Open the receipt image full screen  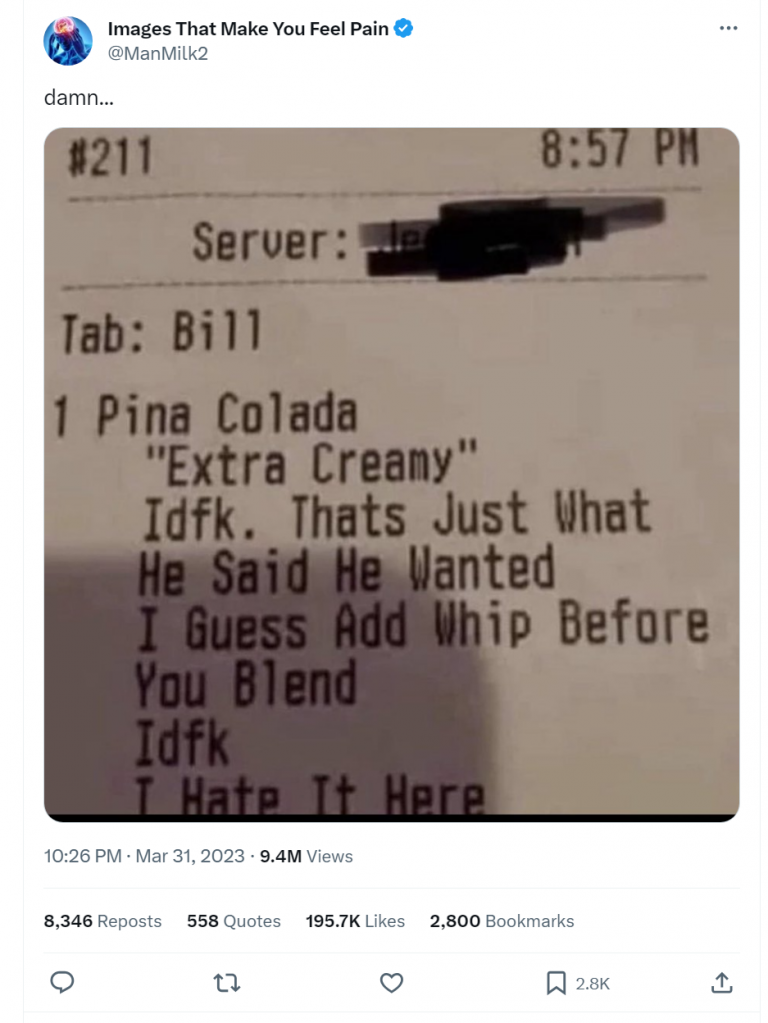coord(390,470)
